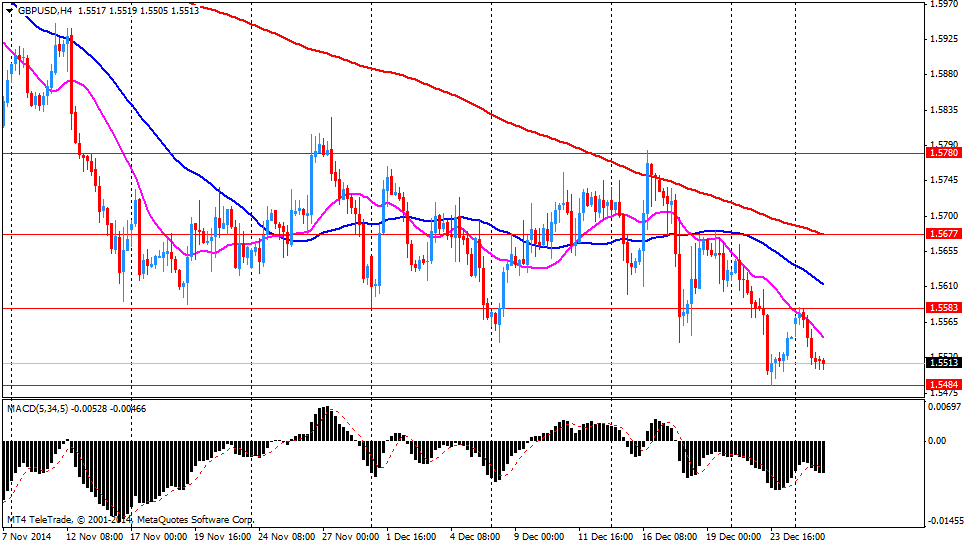
Task: Click the current price 1.5513 black label
Action: [x=943, y=363]
